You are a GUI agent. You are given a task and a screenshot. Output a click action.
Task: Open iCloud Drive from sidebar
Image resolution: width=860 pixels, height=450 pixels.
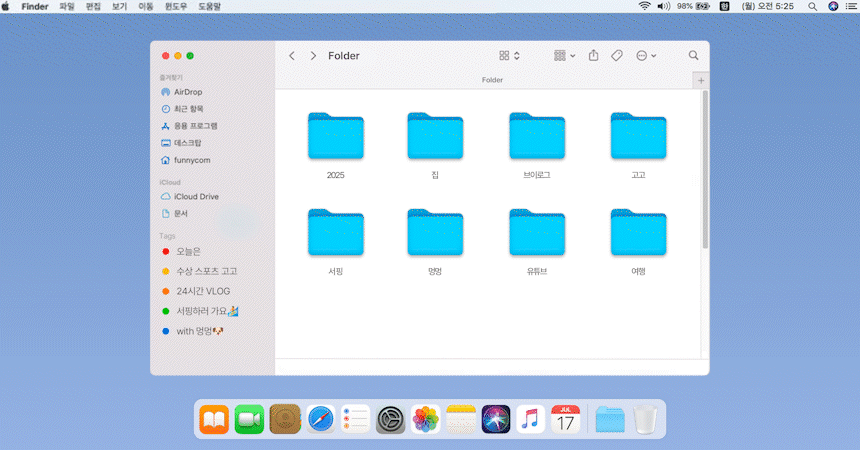pos(195,197)
